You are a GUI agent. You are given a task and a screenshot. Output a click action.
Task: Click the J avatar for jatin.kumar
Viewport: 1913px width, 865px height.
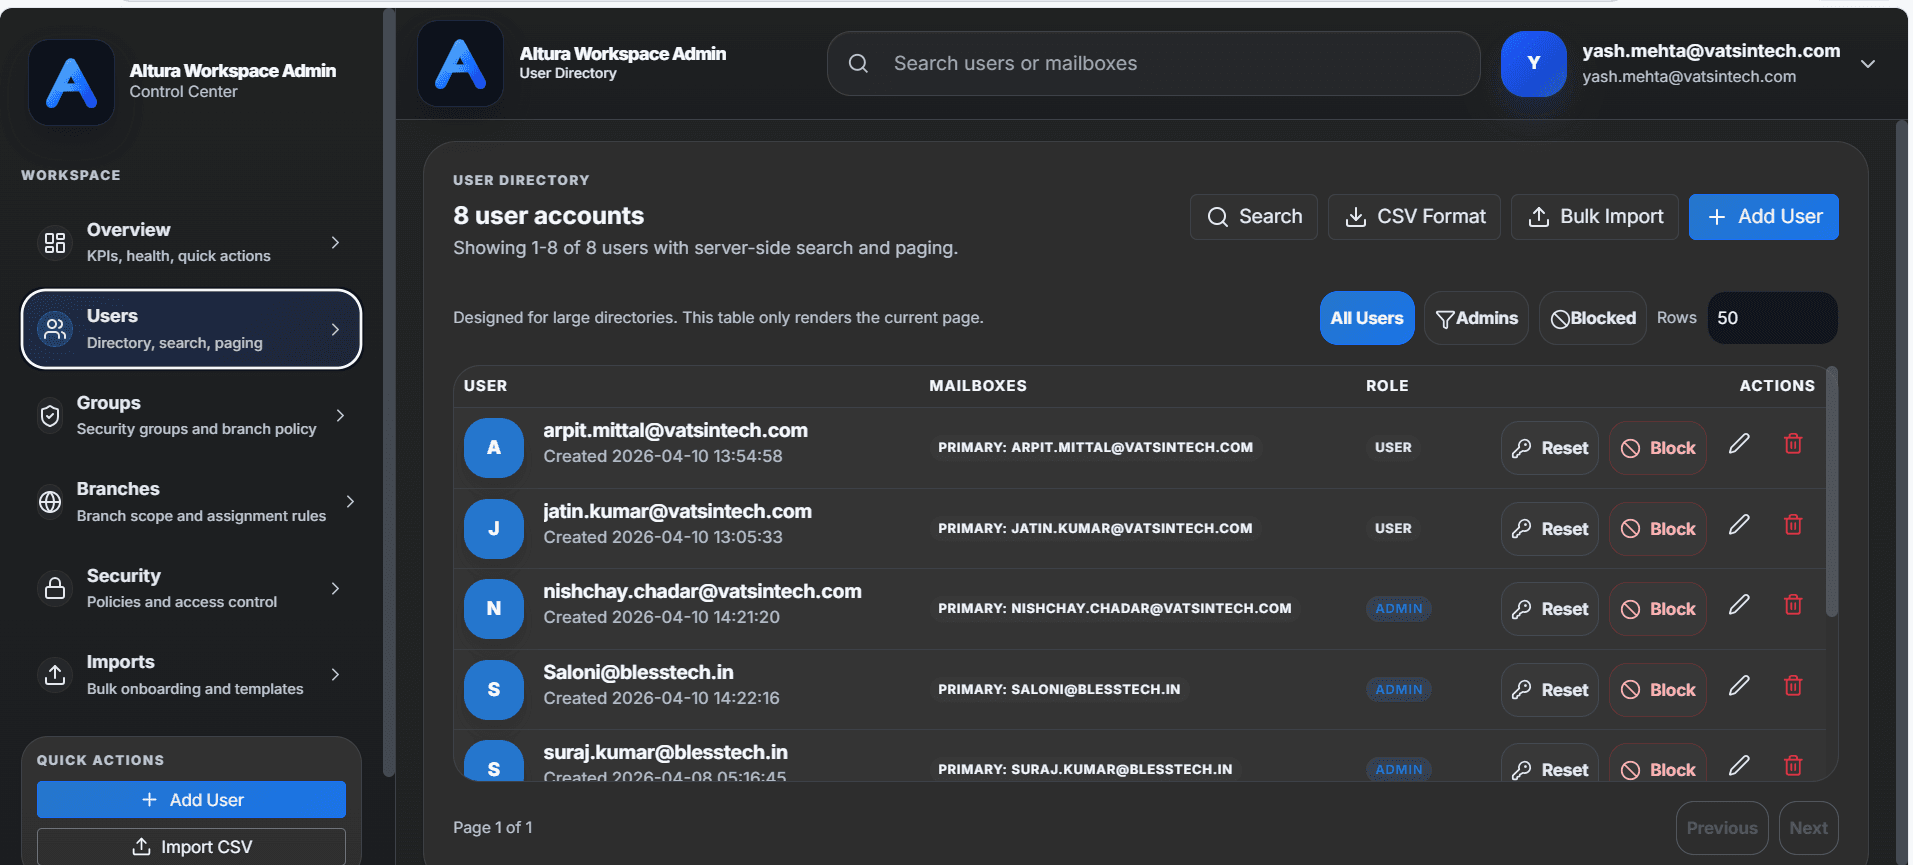[493, 529]
